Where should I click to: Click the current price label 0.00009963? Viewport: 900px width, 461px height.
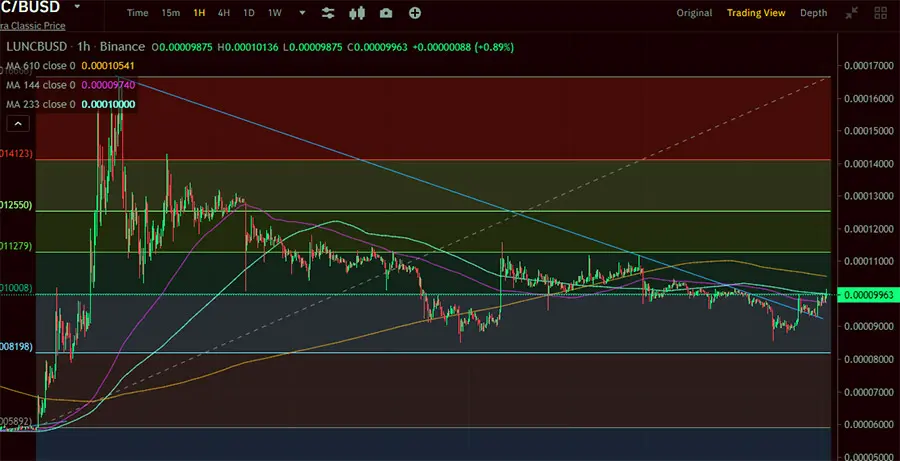[869, 295]
